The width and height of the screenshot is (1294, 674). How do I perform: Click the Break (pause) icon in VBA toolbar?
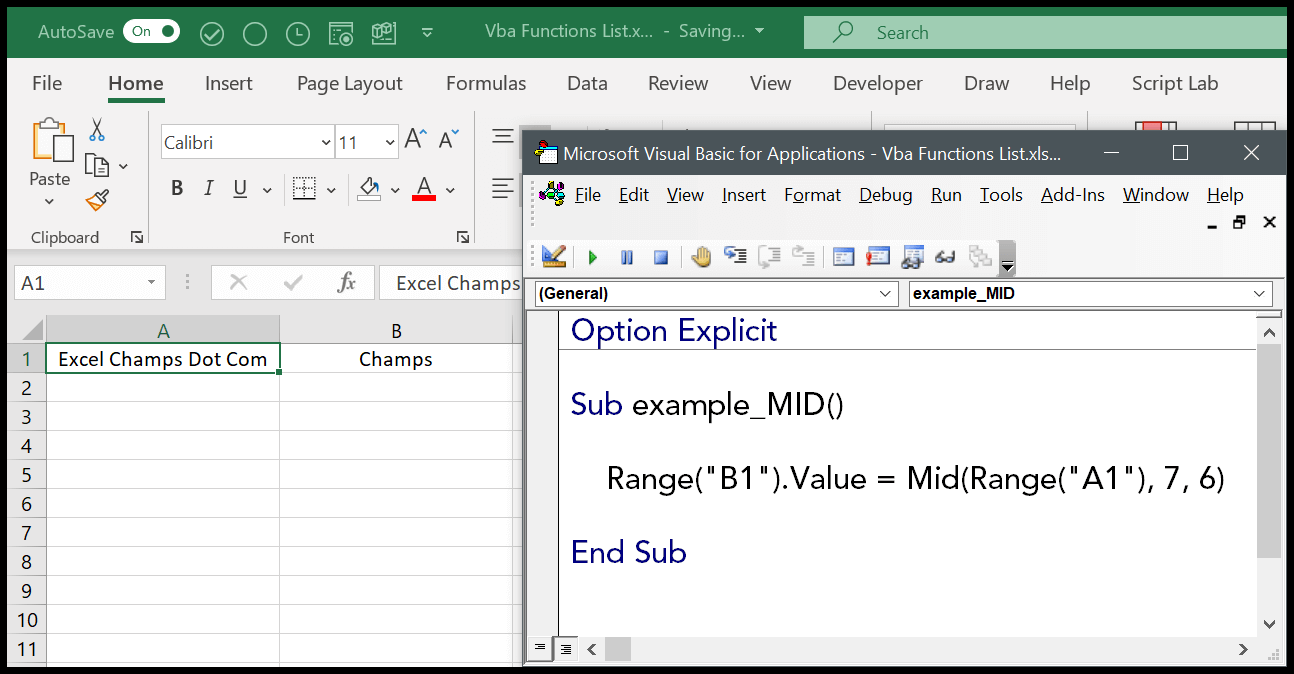pyautogui.click(x=627, y=258)
